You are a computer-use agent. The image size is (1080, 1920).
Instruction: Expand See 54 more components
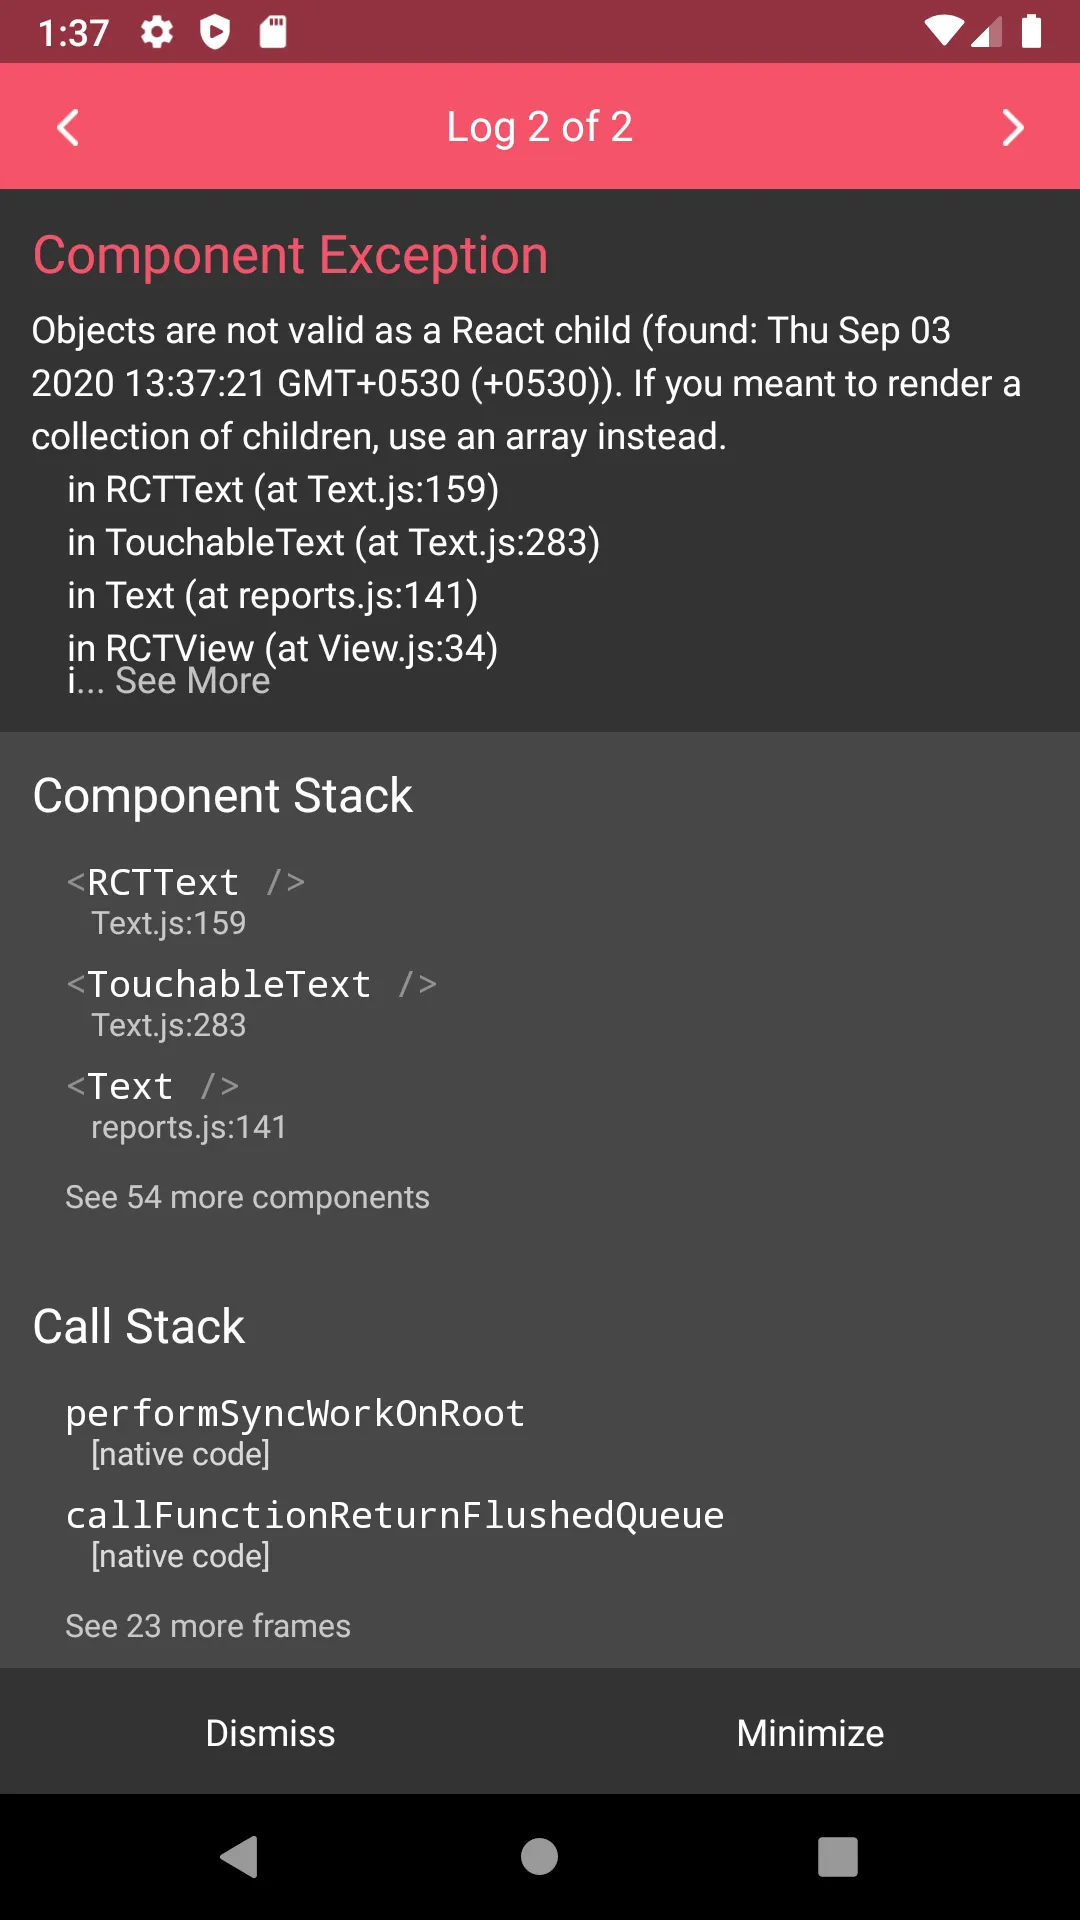point(247,1197)
